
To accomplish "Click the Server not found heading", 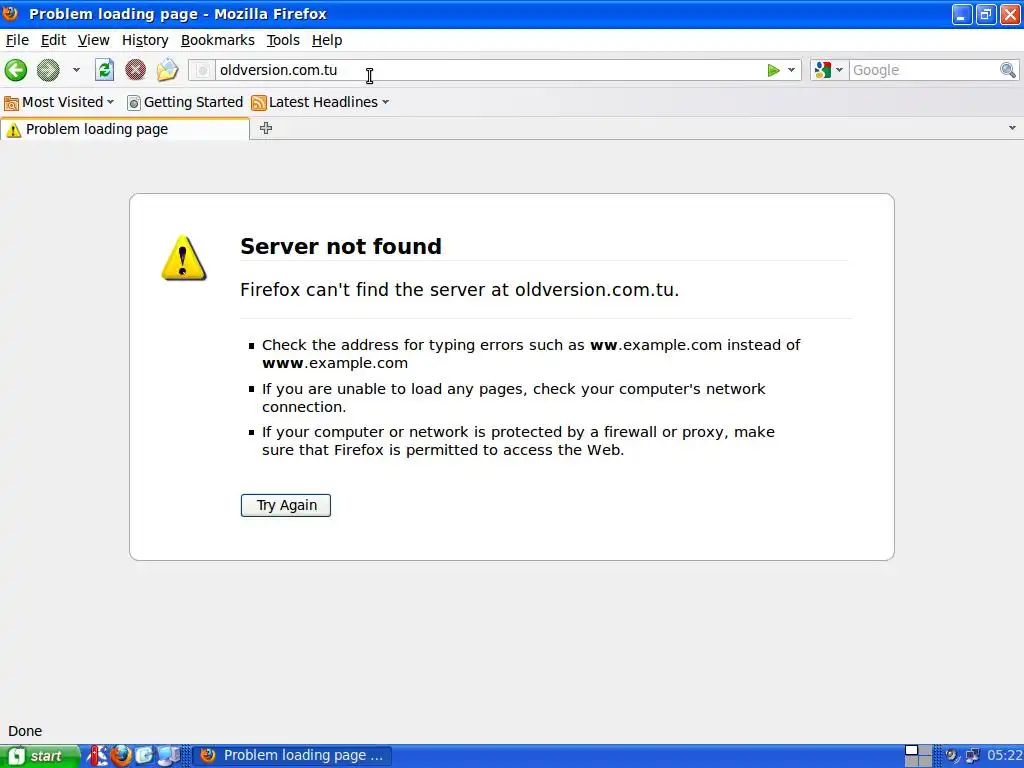I will coord(341,246).
